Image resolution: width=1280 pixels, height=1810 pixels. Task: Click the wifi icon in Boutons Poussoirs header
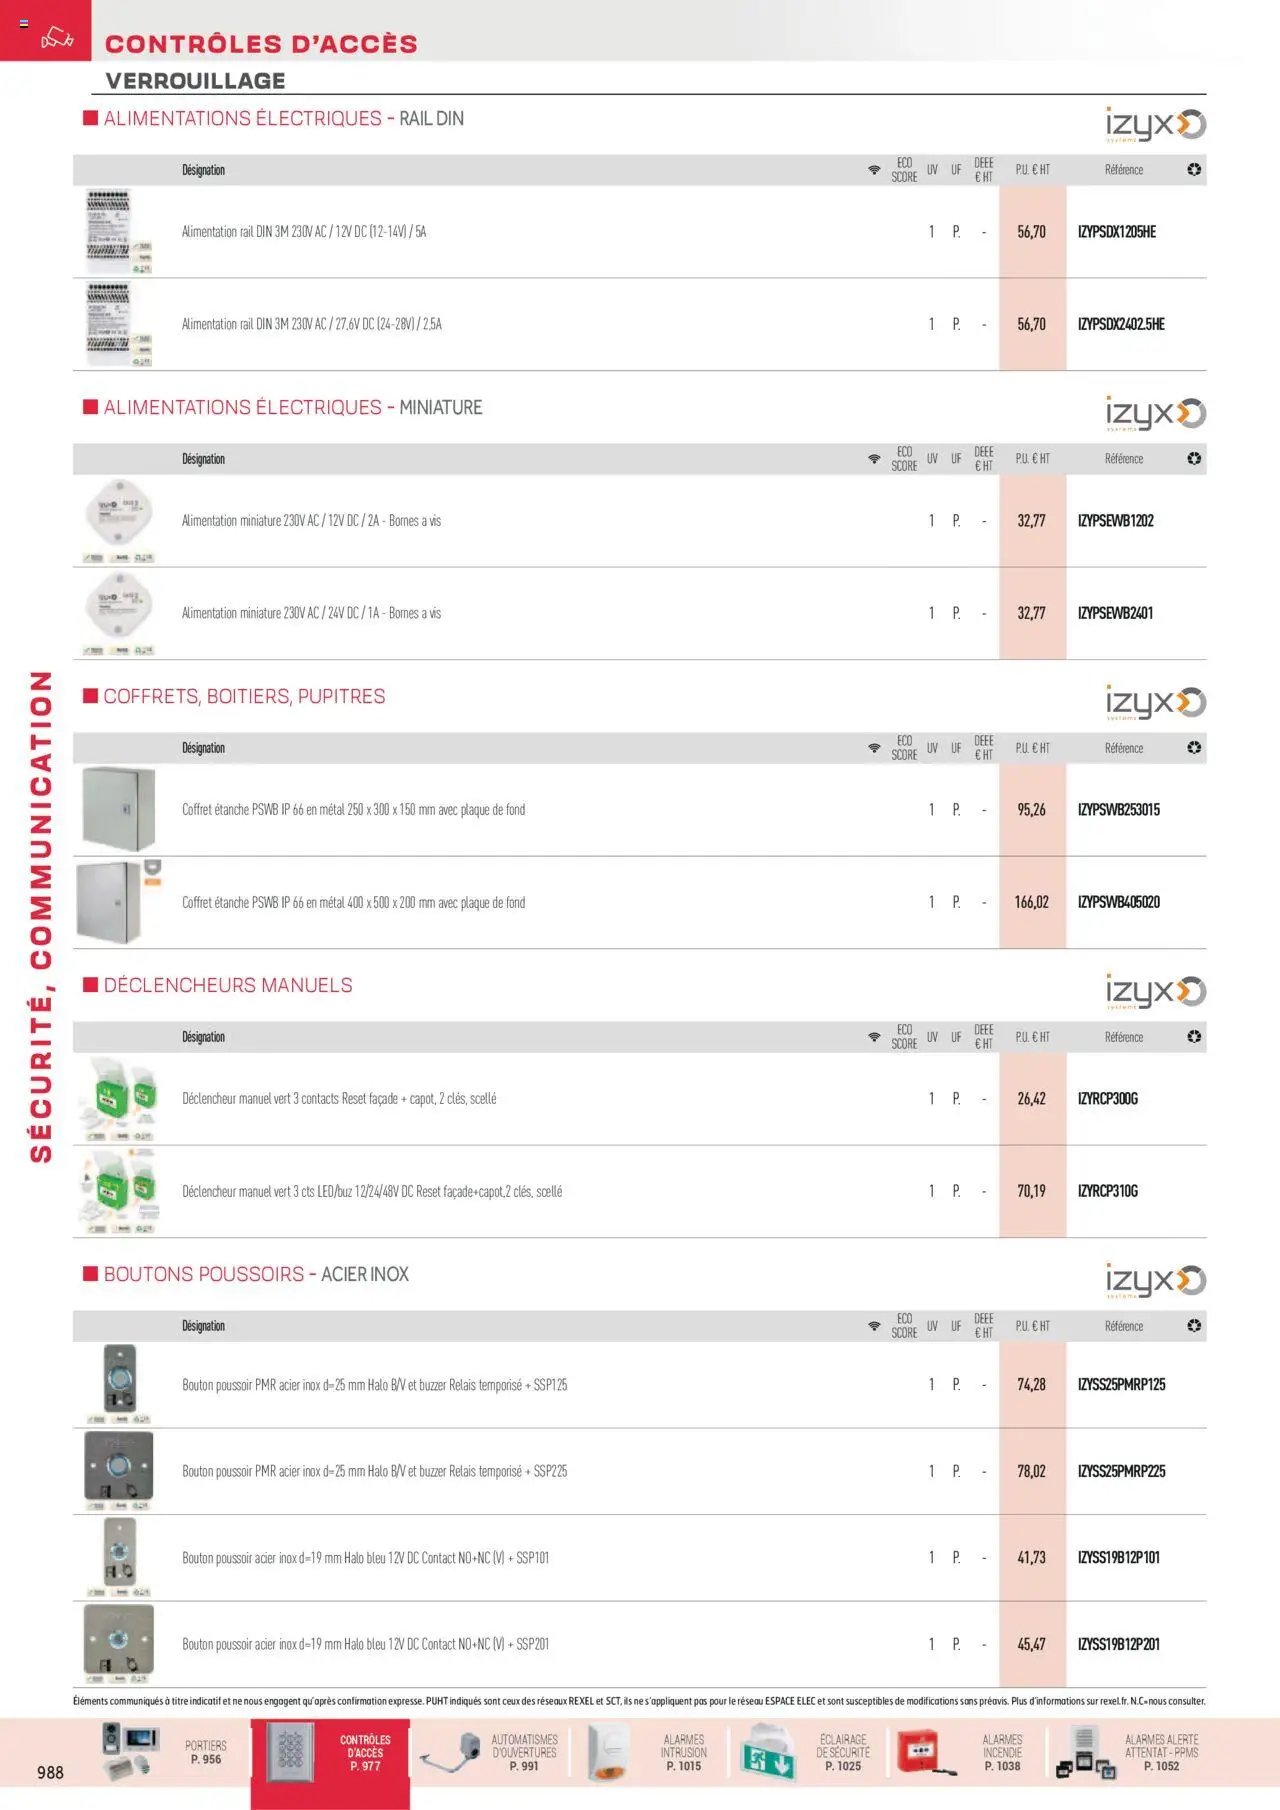(874, 1326)
